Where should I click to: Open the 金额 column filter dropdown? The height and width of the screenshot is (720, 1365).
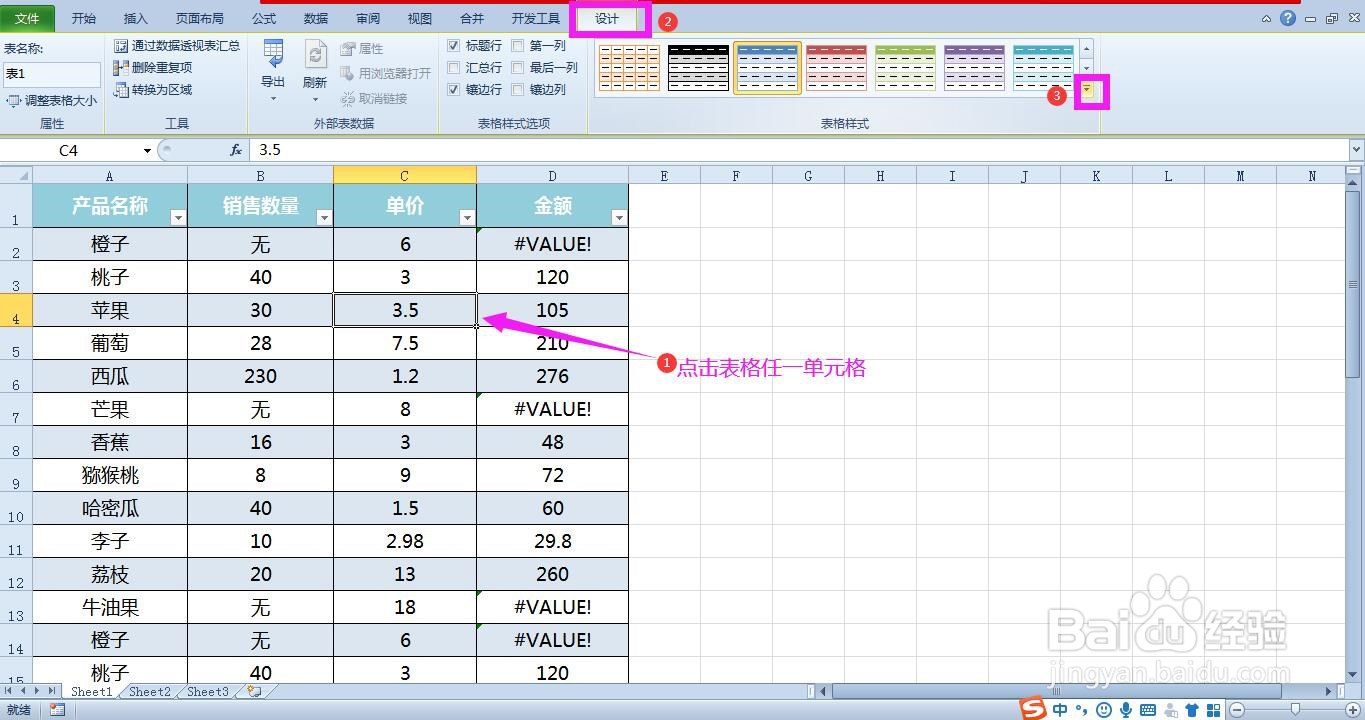pos(619,216)
